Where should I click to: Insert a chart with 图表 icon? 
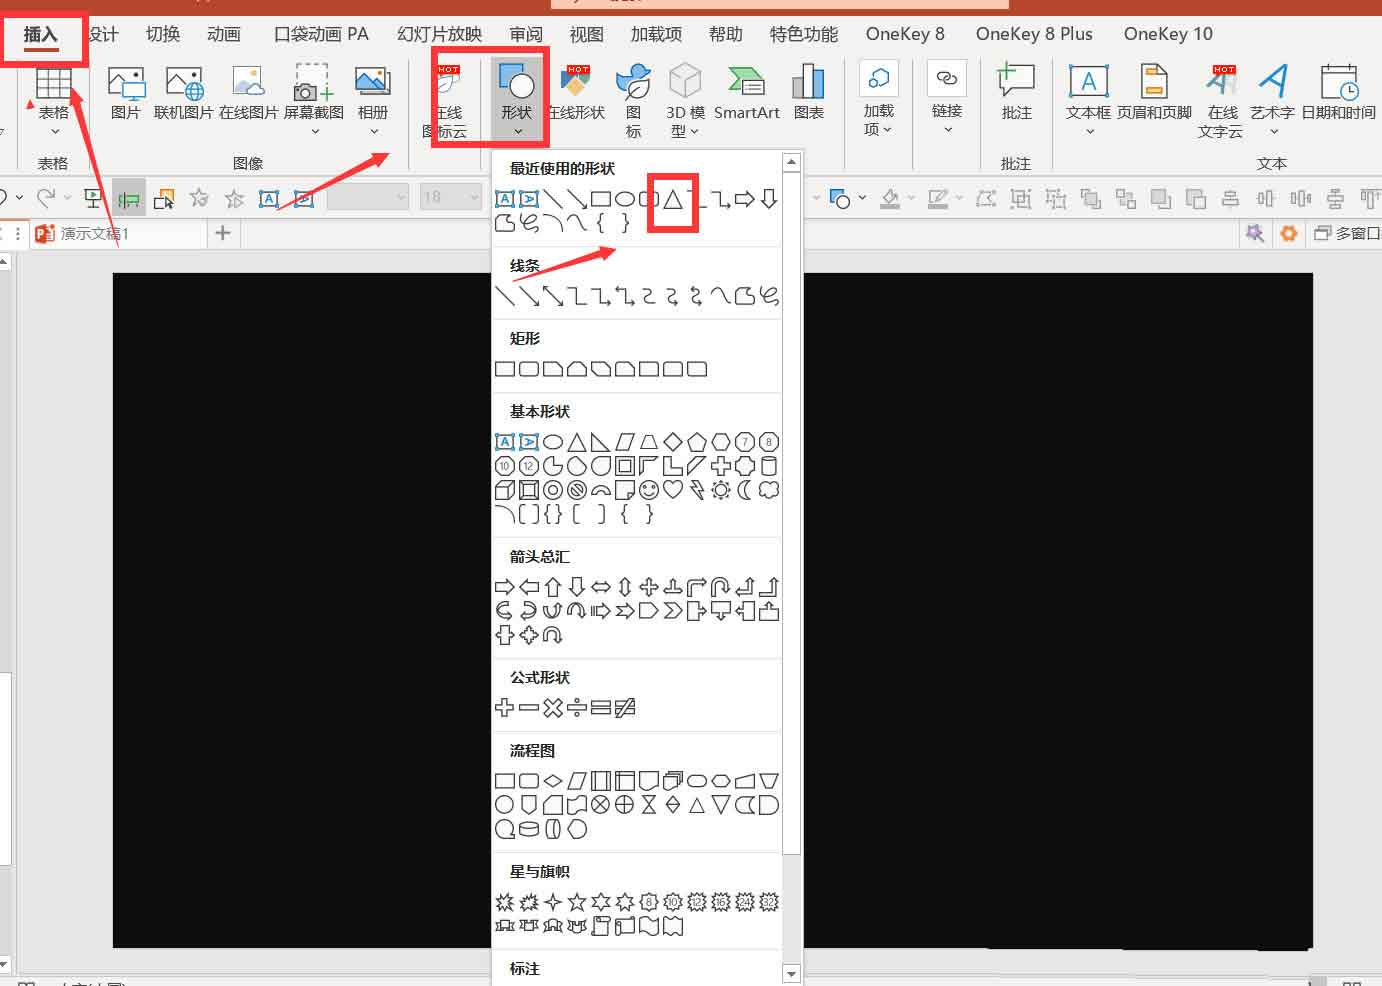click(808, 93)
